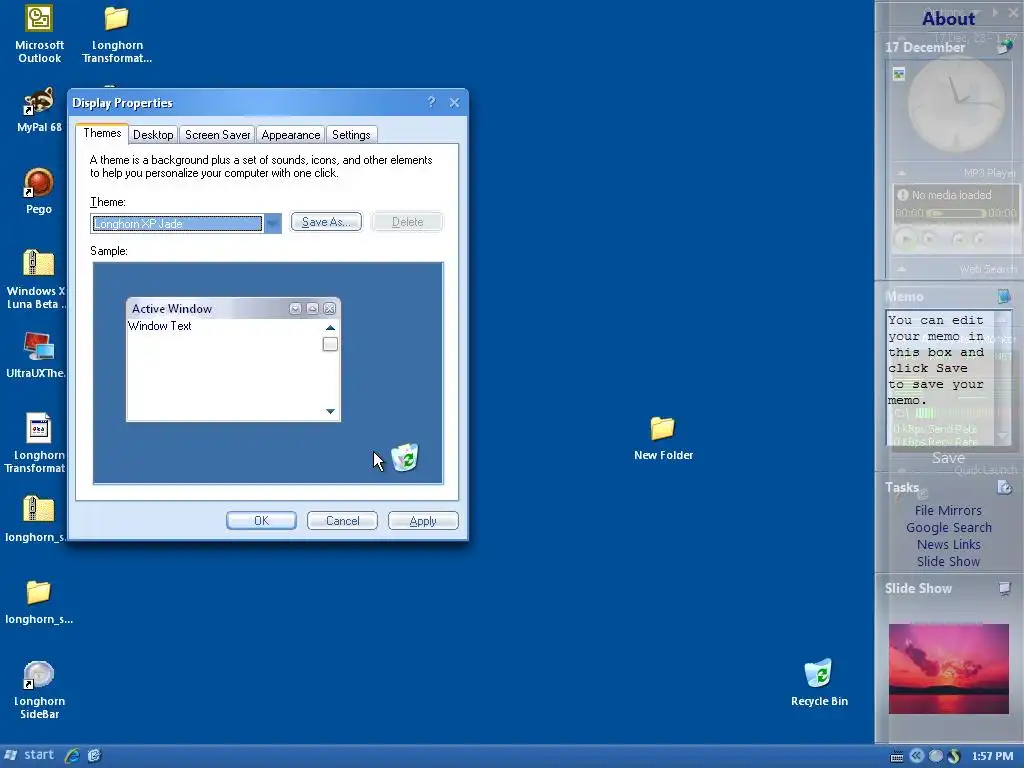The height and width of the screenshot is (768, 1024).
Task: Click the second quick launch icon beside Internet Explorer
Action: (x=95, y=756)
